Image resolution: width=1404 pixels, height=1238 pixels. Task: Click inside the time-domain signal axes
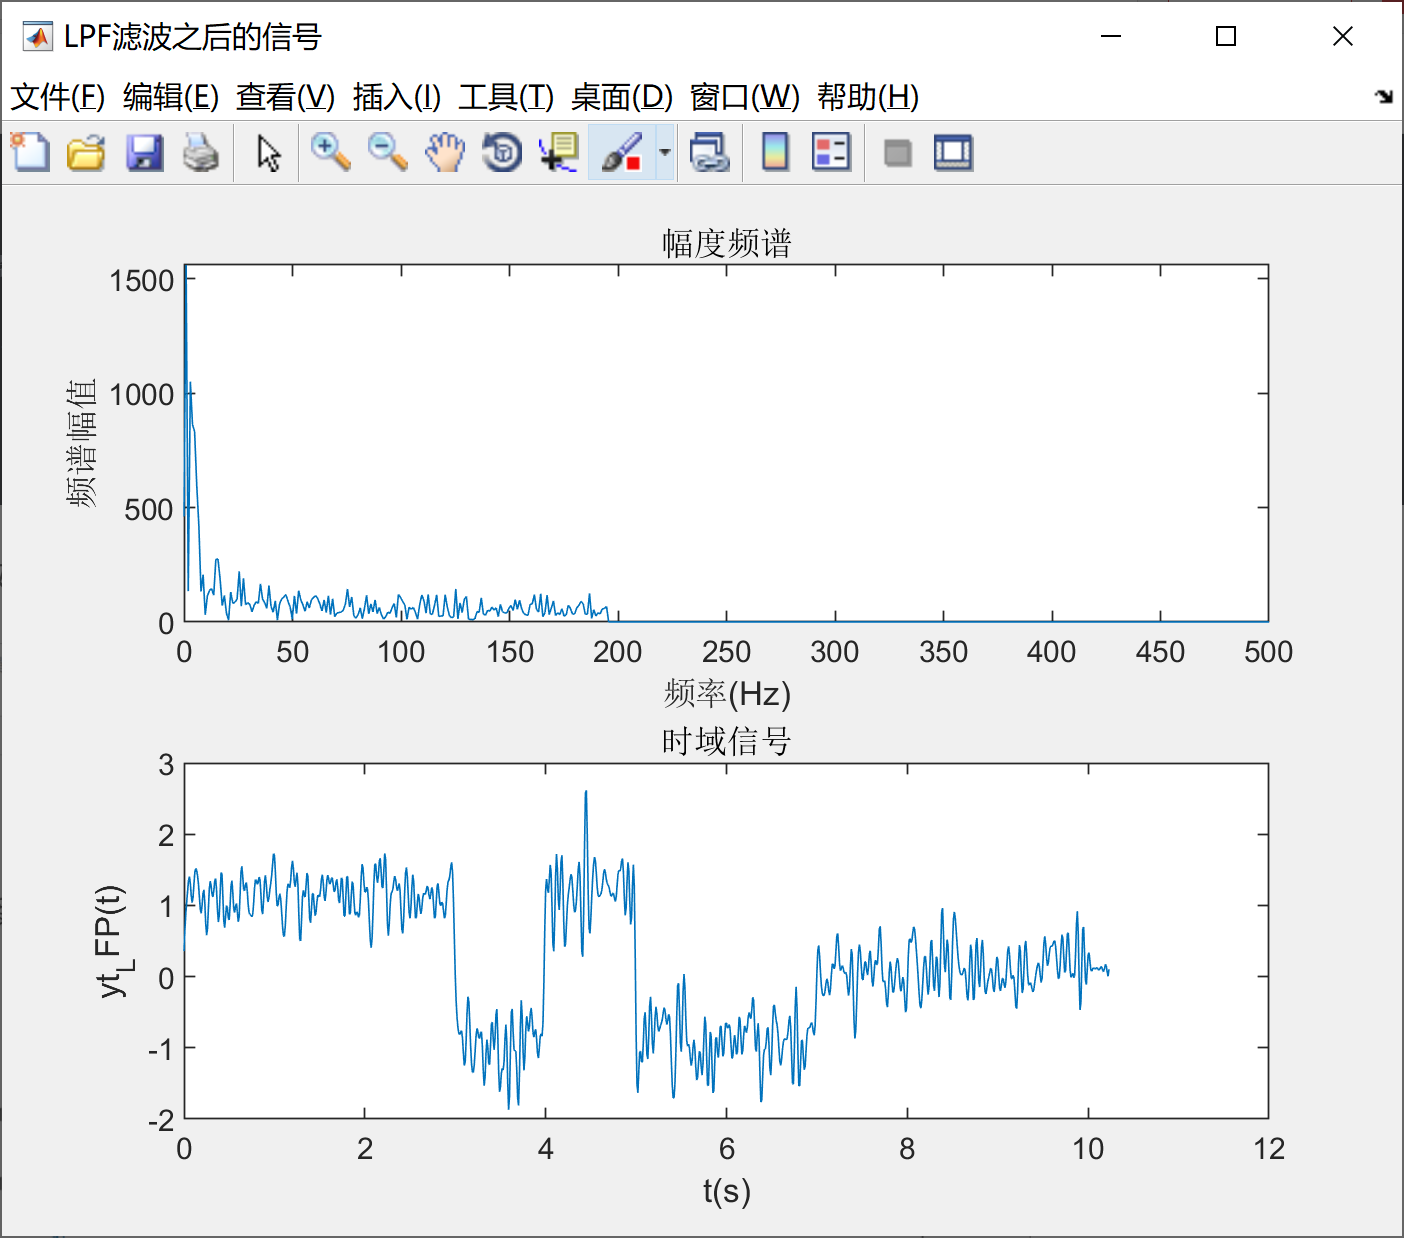(x=727, y=941)
